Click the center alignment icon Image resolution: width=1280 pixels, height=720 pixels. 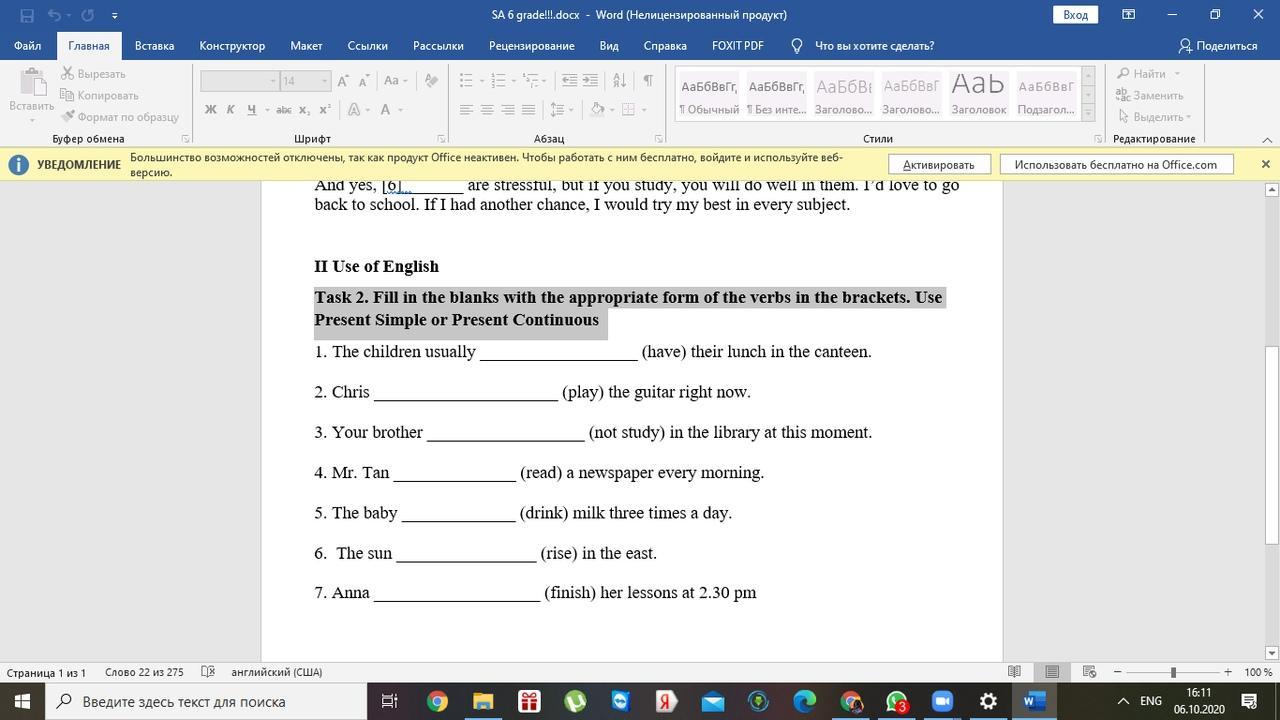(487, 110)
